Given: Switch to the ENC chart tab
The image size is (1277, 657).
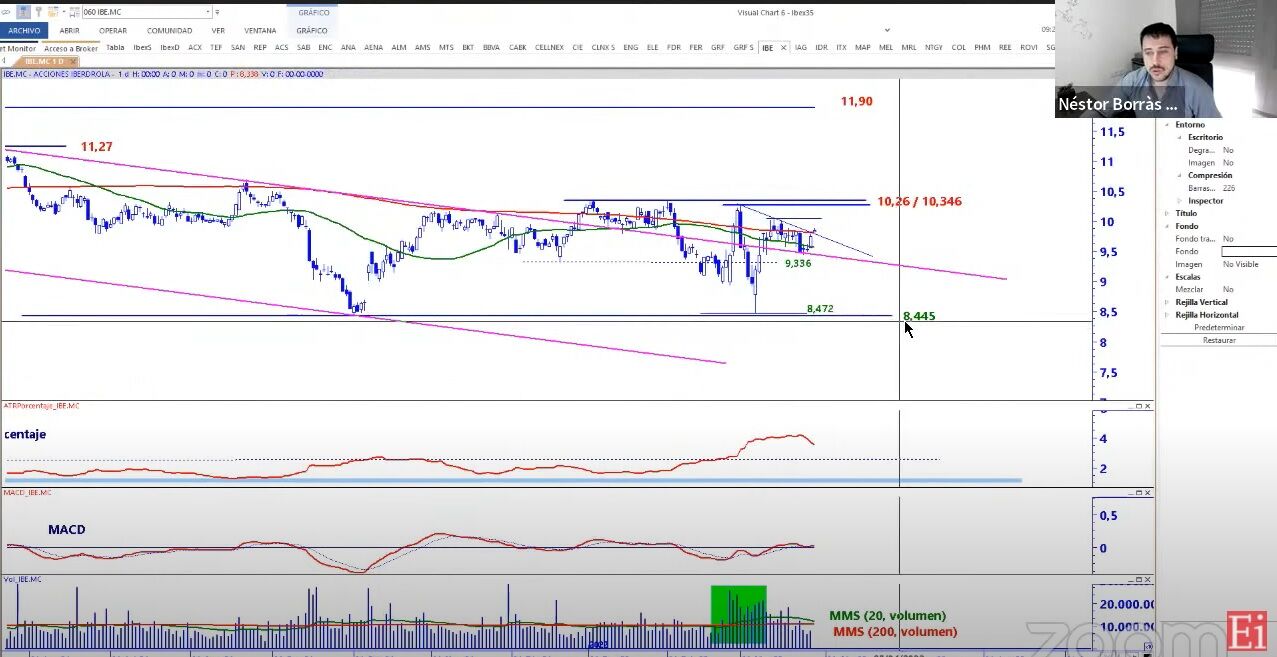Looking at the screenshot, I should [325, 47].
